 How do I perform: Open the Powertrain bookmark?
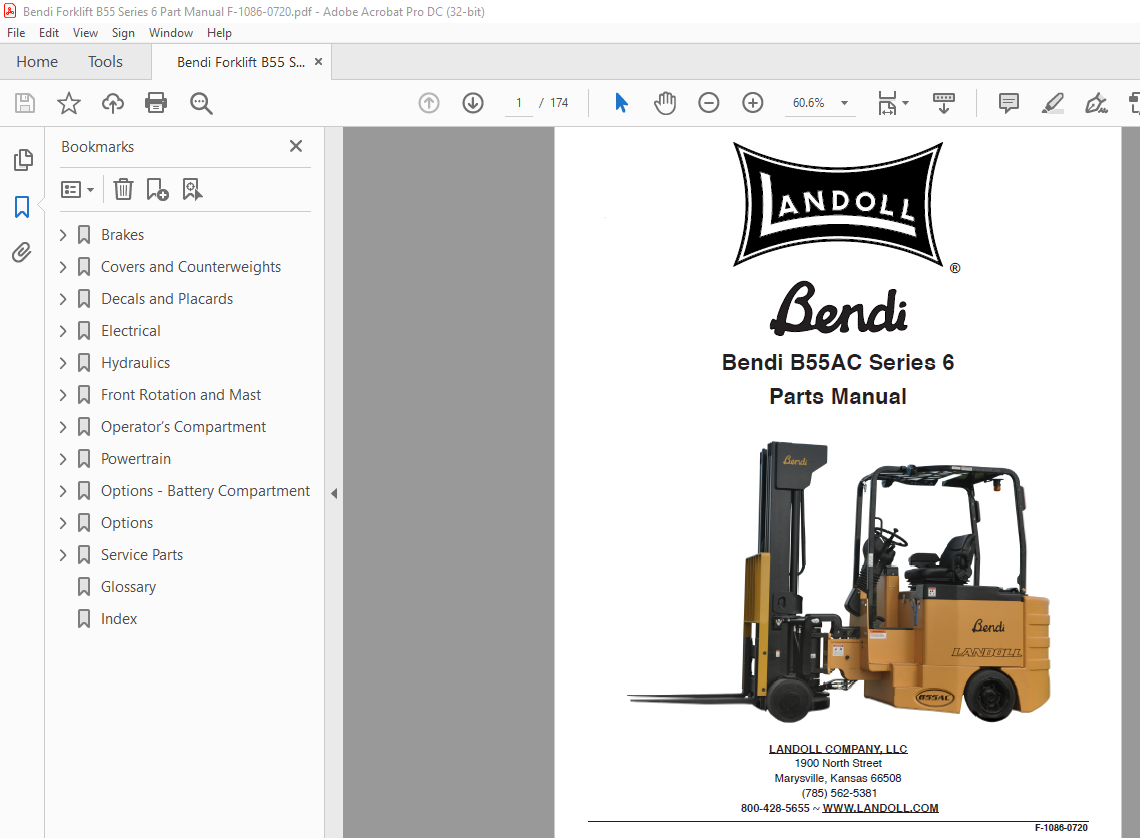tap(135, 459)
